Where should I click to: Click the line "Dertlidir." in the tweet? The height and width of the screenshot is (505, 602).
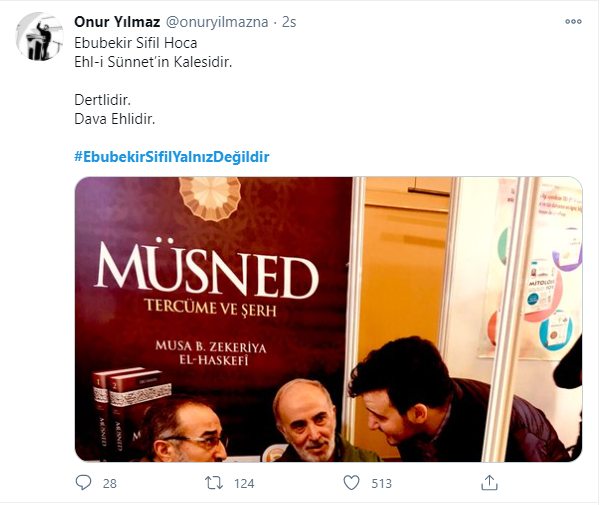coord(104,100)
